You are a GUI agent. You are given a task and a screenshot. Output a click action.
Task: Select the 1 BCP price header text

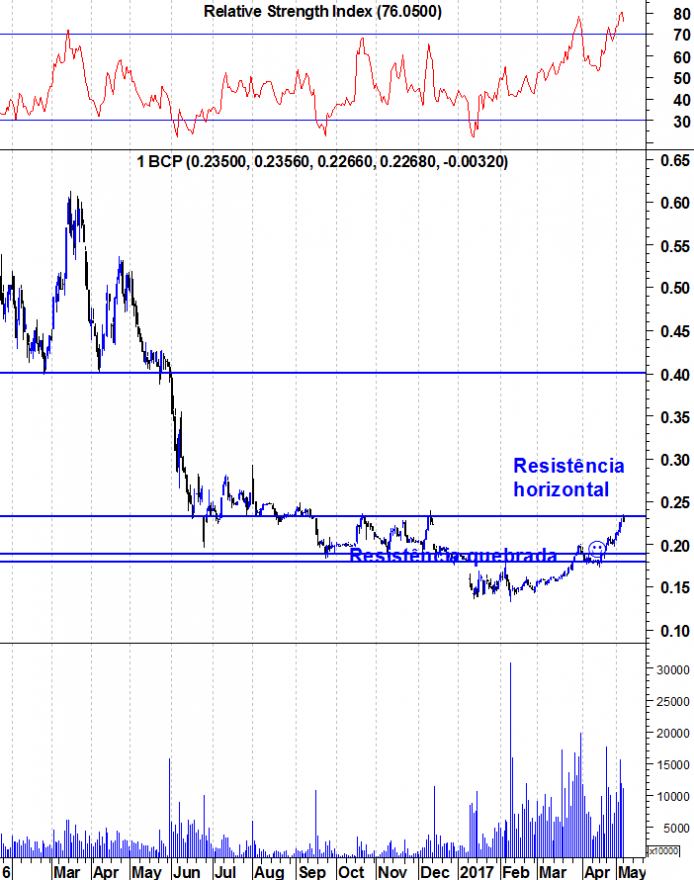(323, 162)
